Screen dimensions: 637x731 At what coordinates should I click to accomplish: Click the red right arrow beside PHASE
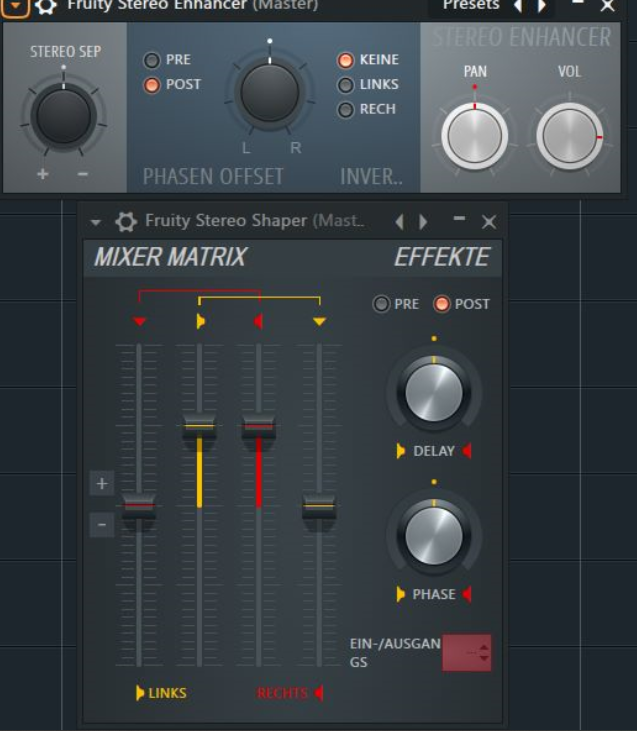coord(467,594)
